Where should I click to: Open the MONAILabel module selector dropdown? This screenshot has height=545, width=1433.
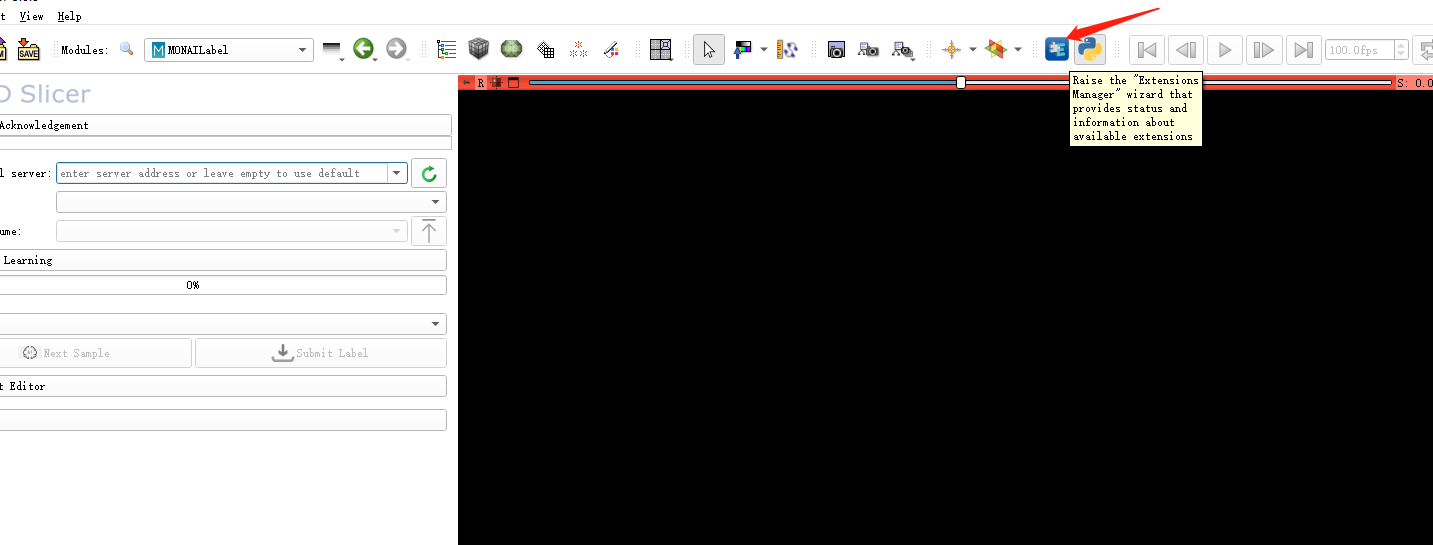pos(229,50)
